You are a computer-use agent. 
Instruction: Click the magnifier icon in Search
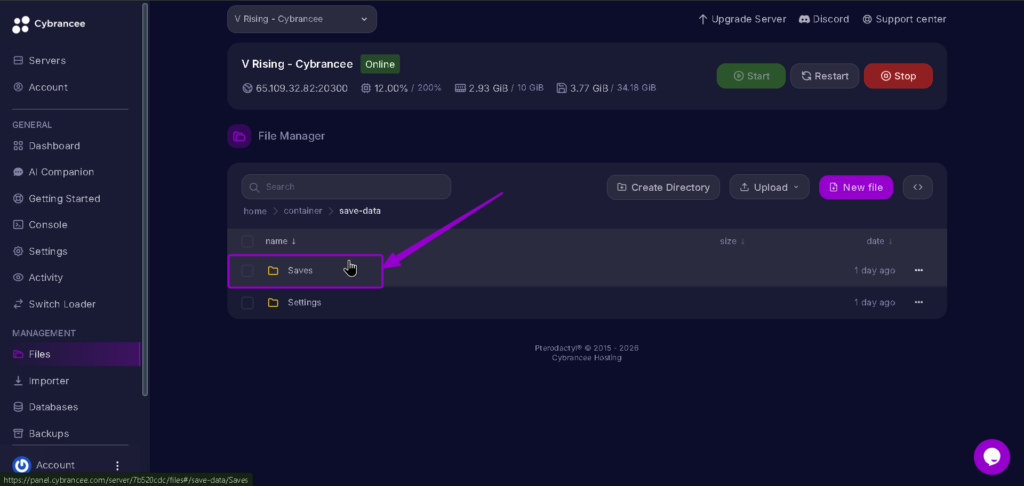pyautogui.click(x=254, y=187)
